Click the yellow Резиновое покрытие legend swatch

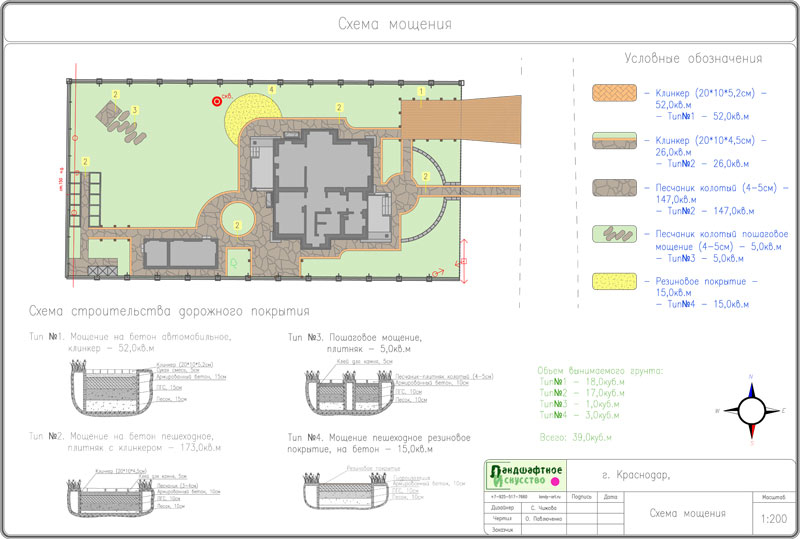click(614, 281)
